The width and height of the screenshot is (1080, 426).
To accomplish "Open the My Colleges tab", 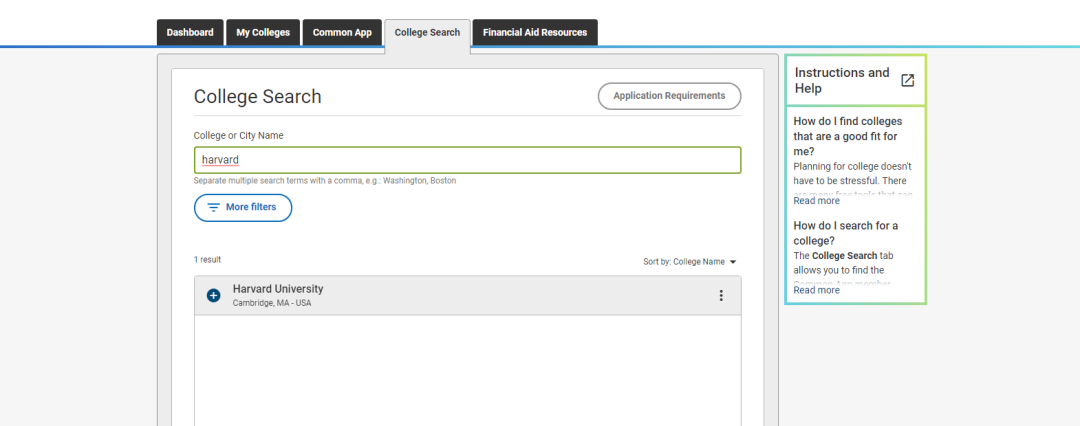I will [x=263, y=33].
